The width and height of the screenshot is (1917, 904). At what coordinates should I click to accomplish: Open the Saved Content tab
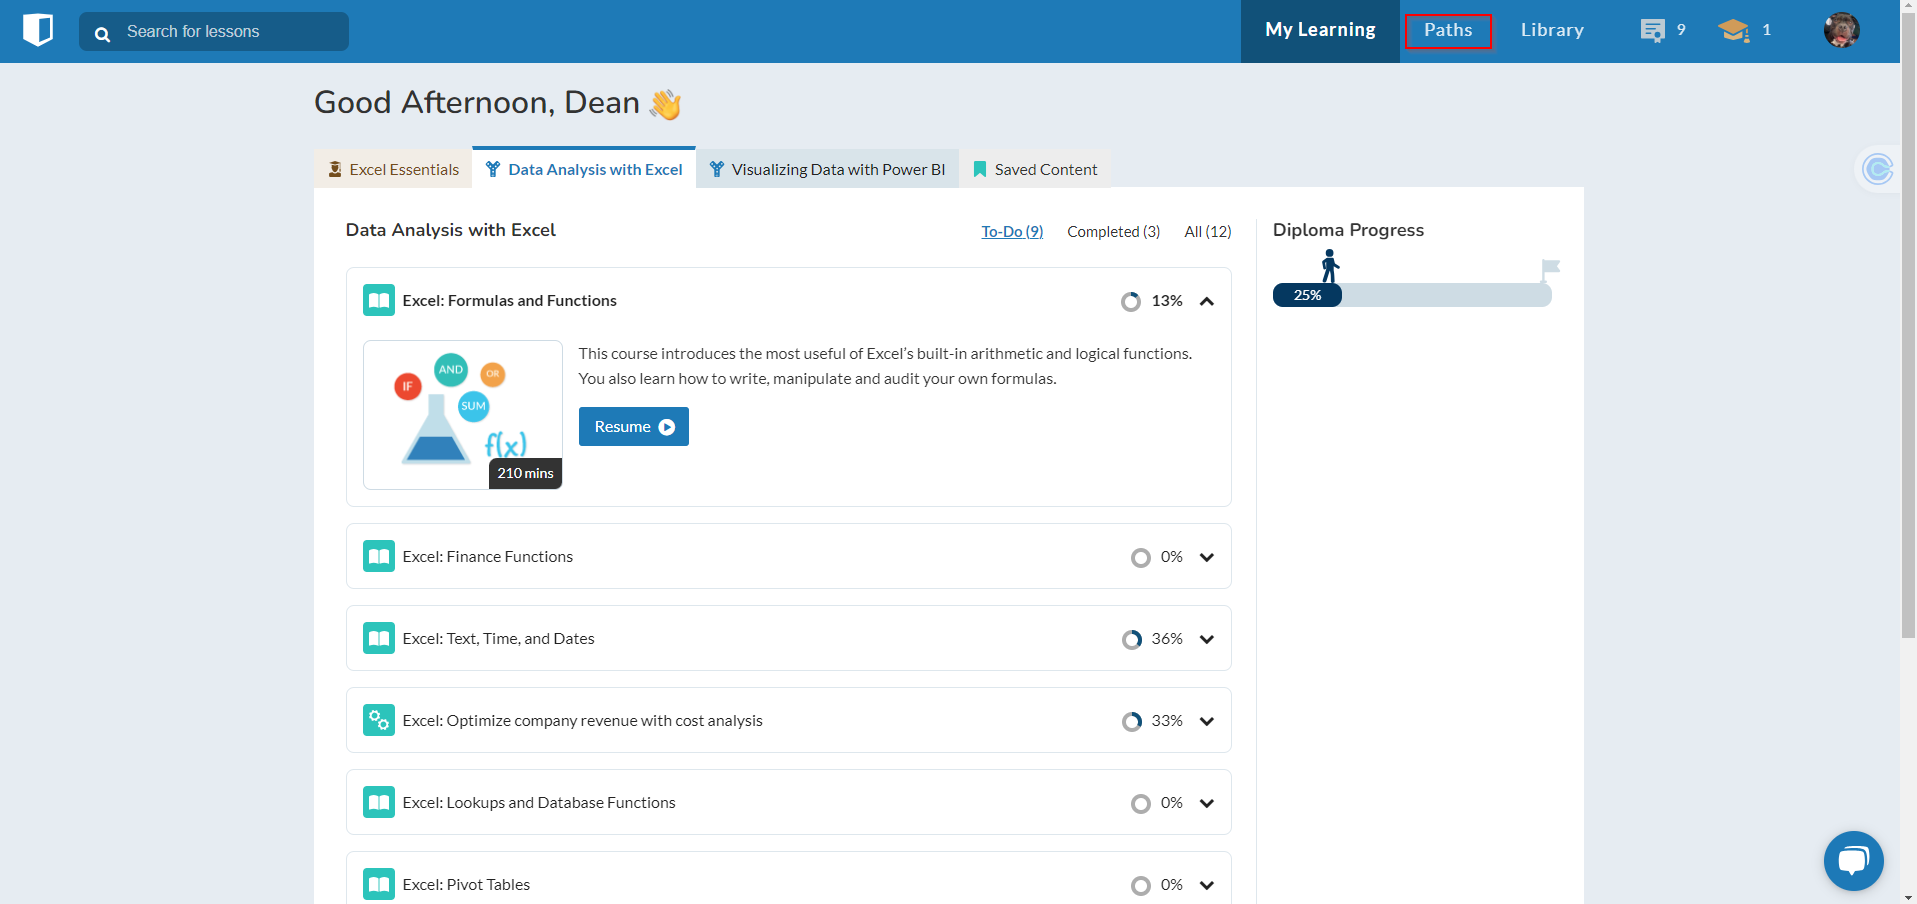tap(1035, 169)
